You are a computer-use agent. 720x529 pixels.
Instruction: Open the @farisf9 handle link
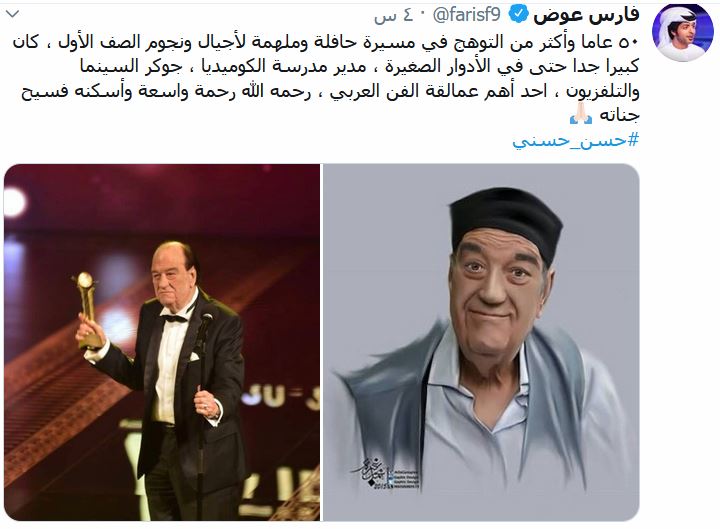(467, 15)
